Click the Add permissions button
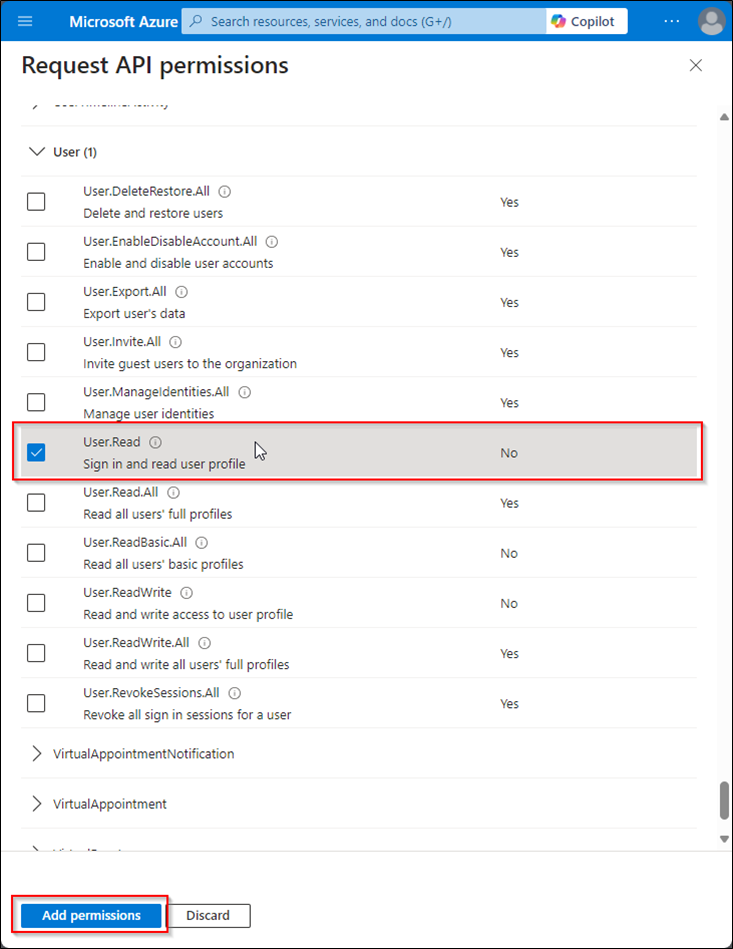 (91, 916)
